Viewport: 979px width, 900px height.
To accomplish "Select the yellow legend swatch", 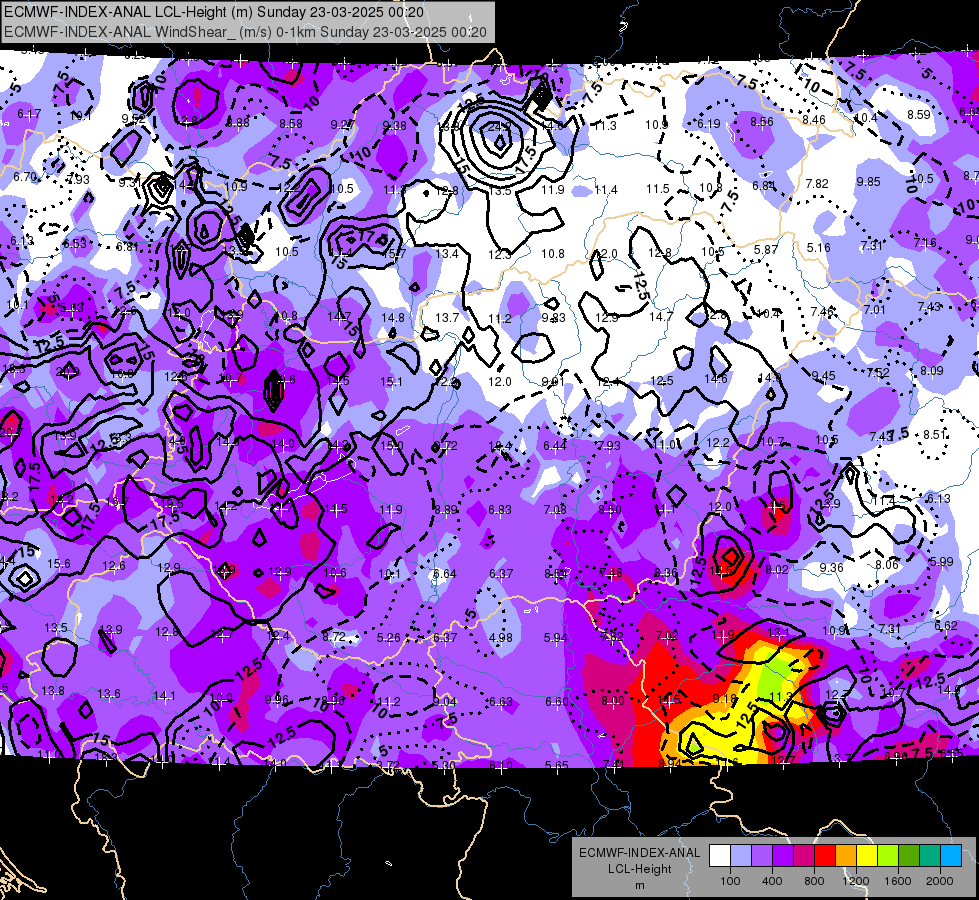I will (867, 856).
